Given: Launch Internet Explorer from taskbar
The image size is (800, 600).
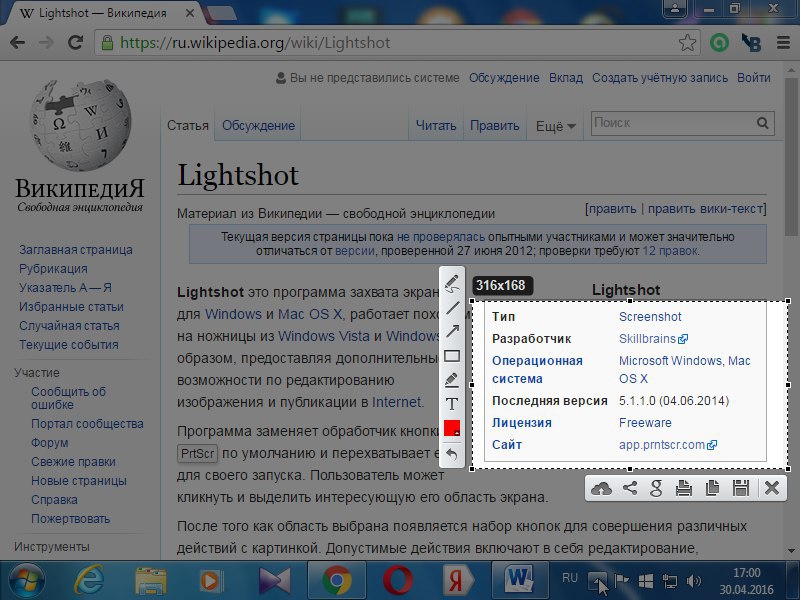Looking at the screenshot, I should click(x=89, y=581).
